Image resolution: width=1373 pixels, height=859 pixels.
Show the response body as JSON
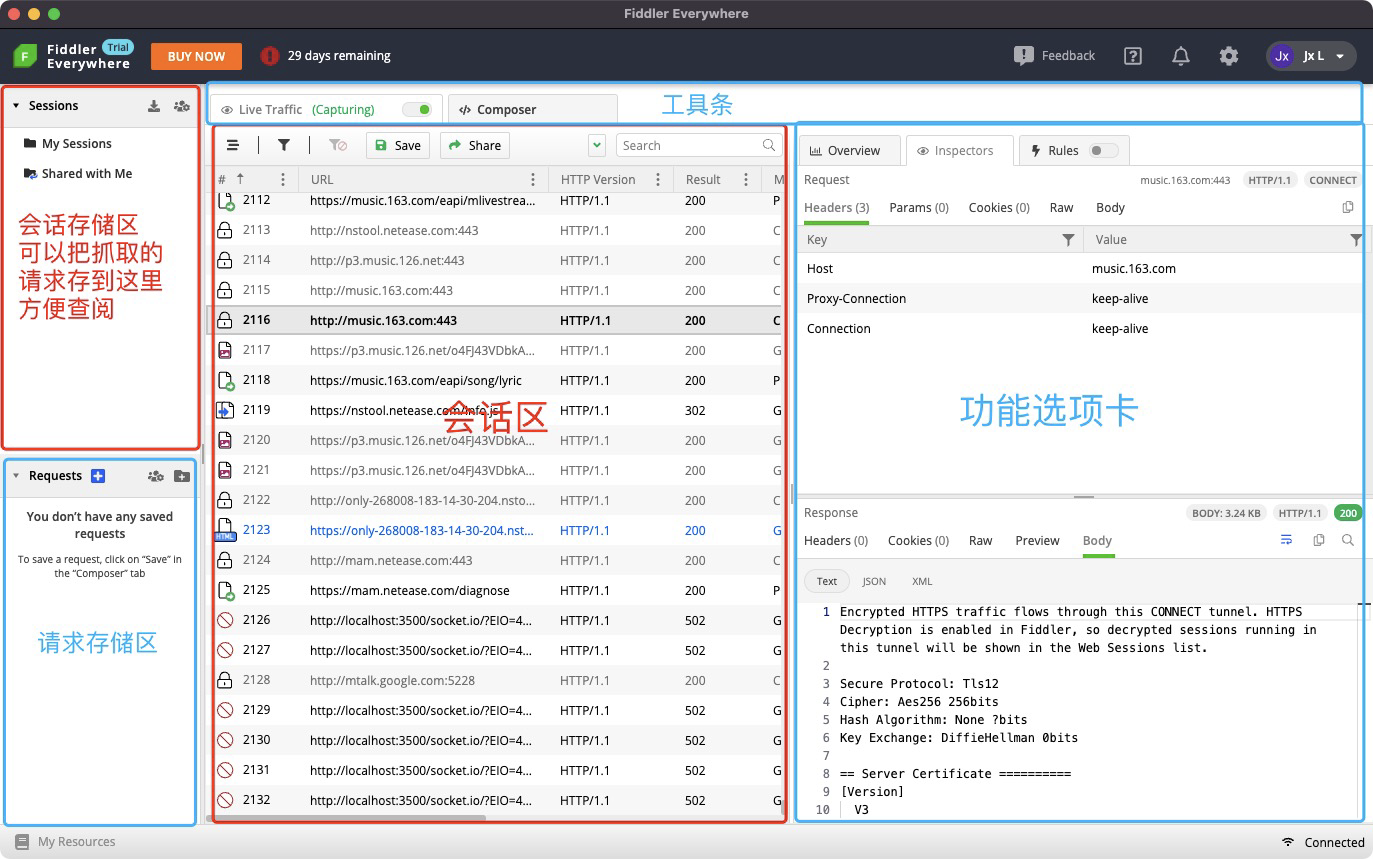click(874, 581)
